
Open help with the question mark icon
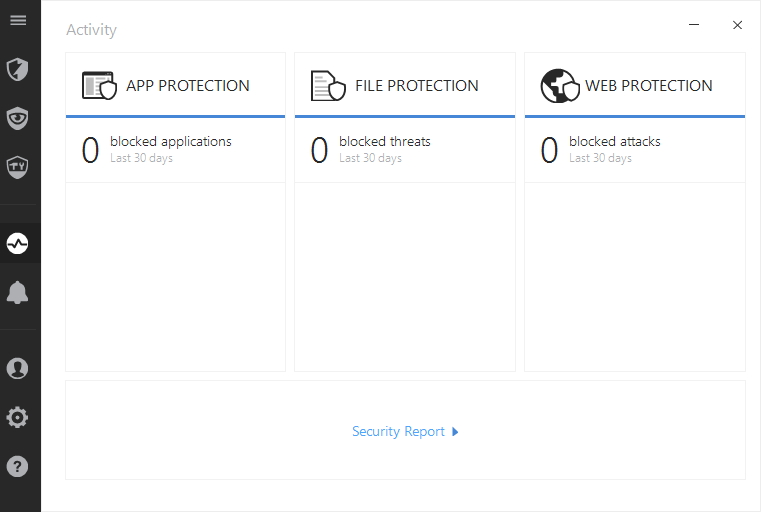[x=17, y=466]
